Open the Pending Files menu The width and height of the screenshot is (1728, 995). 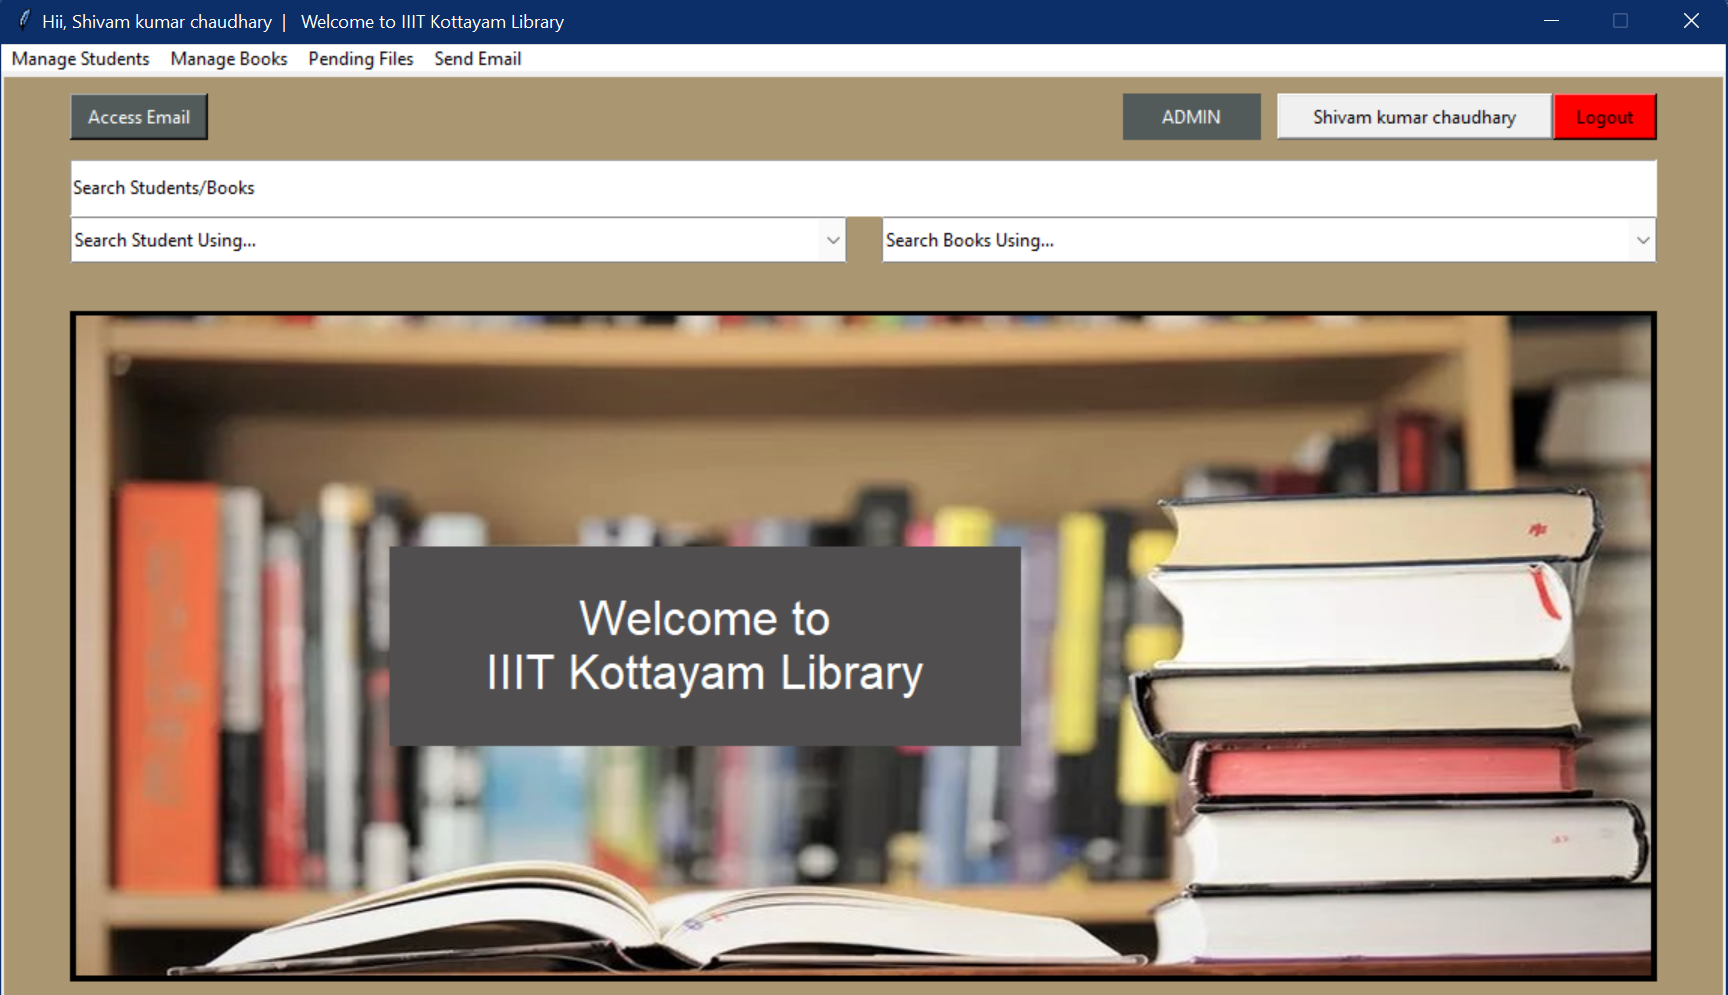(360, 59)
